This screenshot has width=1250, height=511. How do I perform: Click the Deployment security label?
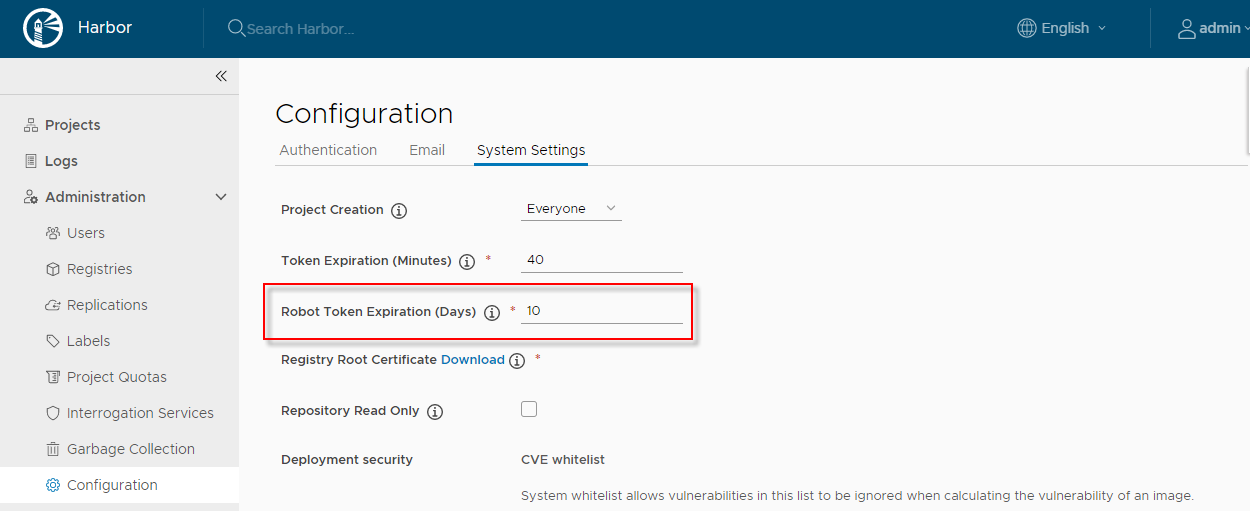(x=347, y=460)
